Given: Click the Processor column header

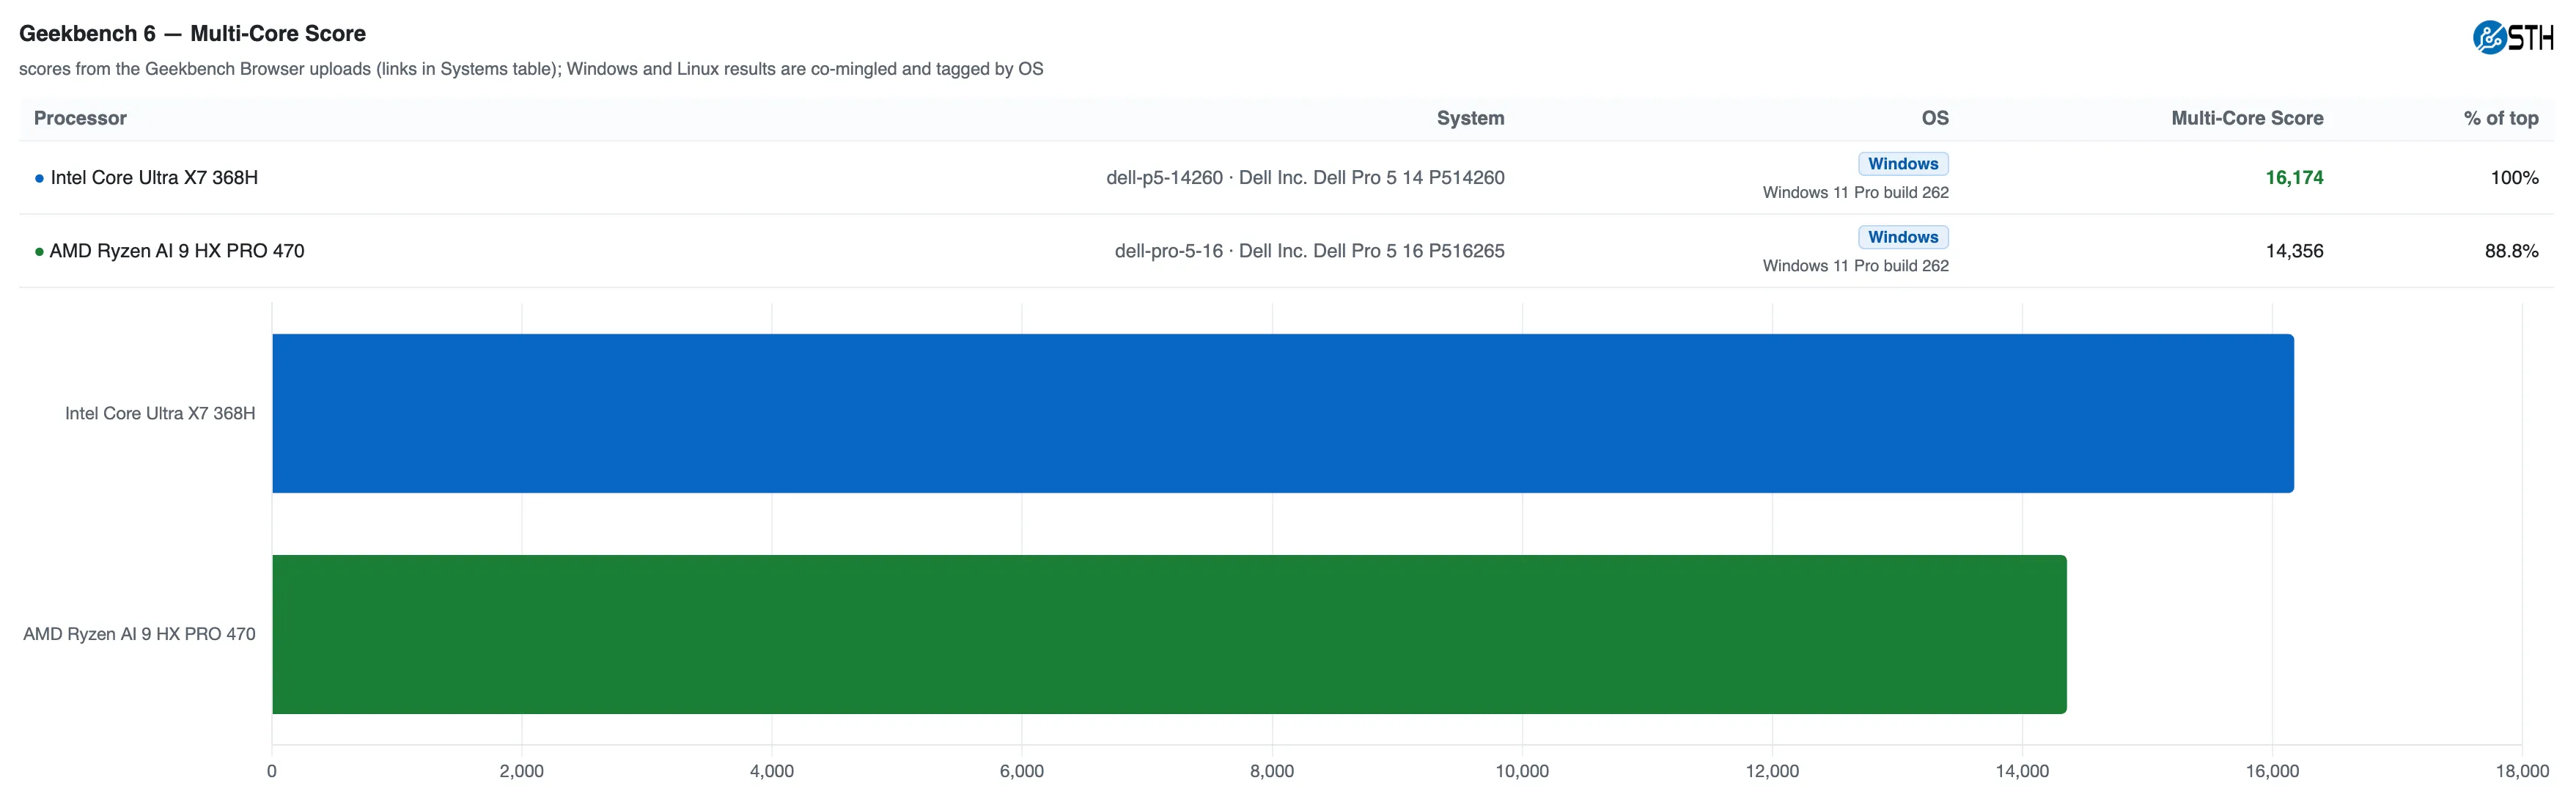Looking at the screenshot, I should [x=80, y=118].
